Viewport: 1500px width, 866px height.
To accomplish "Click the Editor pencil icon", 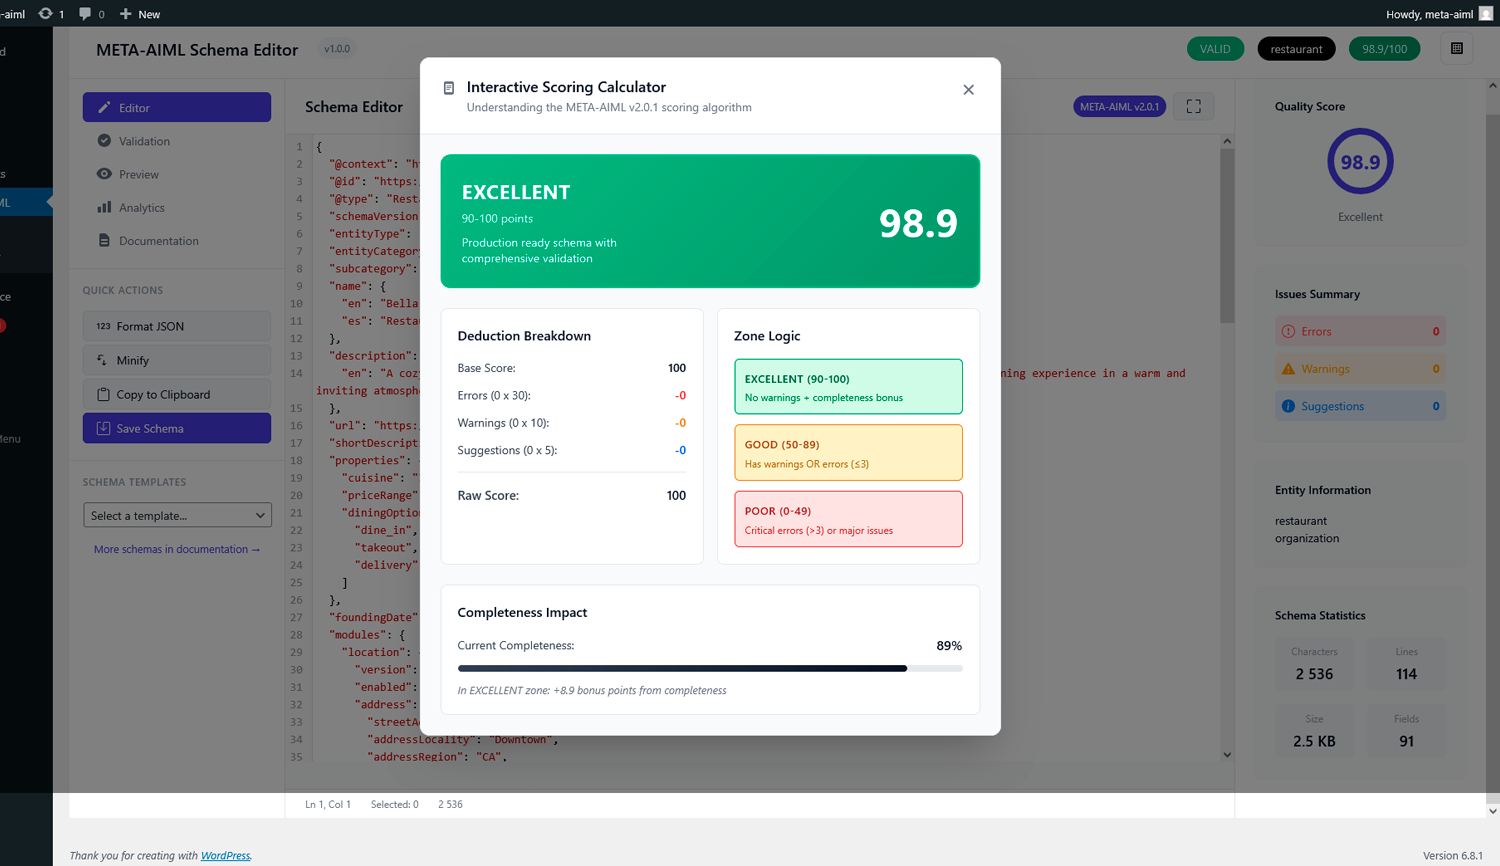I will point(104,107).
